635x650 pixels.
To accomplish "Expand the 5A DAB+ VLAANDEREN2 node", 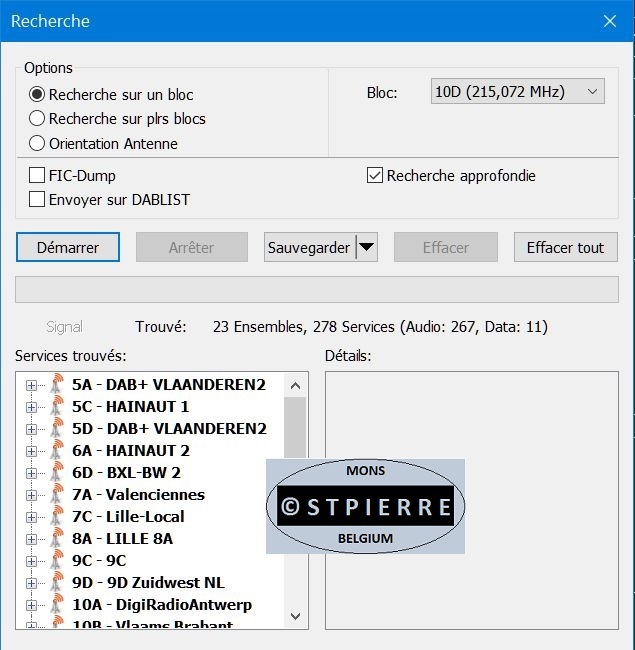I will click(x=31, y=386).
